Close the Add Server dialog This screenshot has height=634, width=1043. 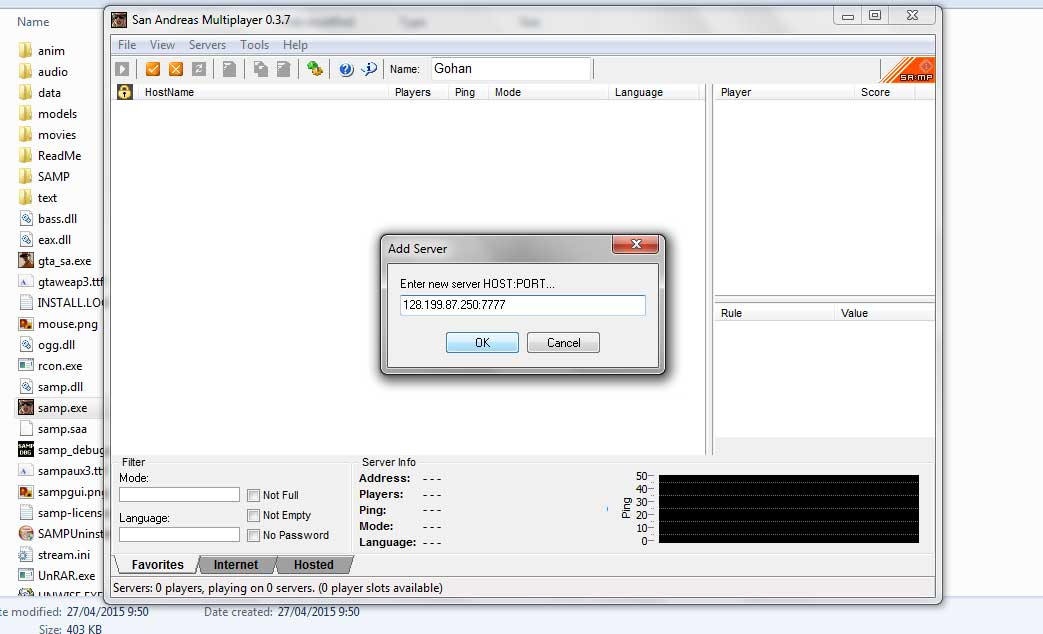(635, 244)
